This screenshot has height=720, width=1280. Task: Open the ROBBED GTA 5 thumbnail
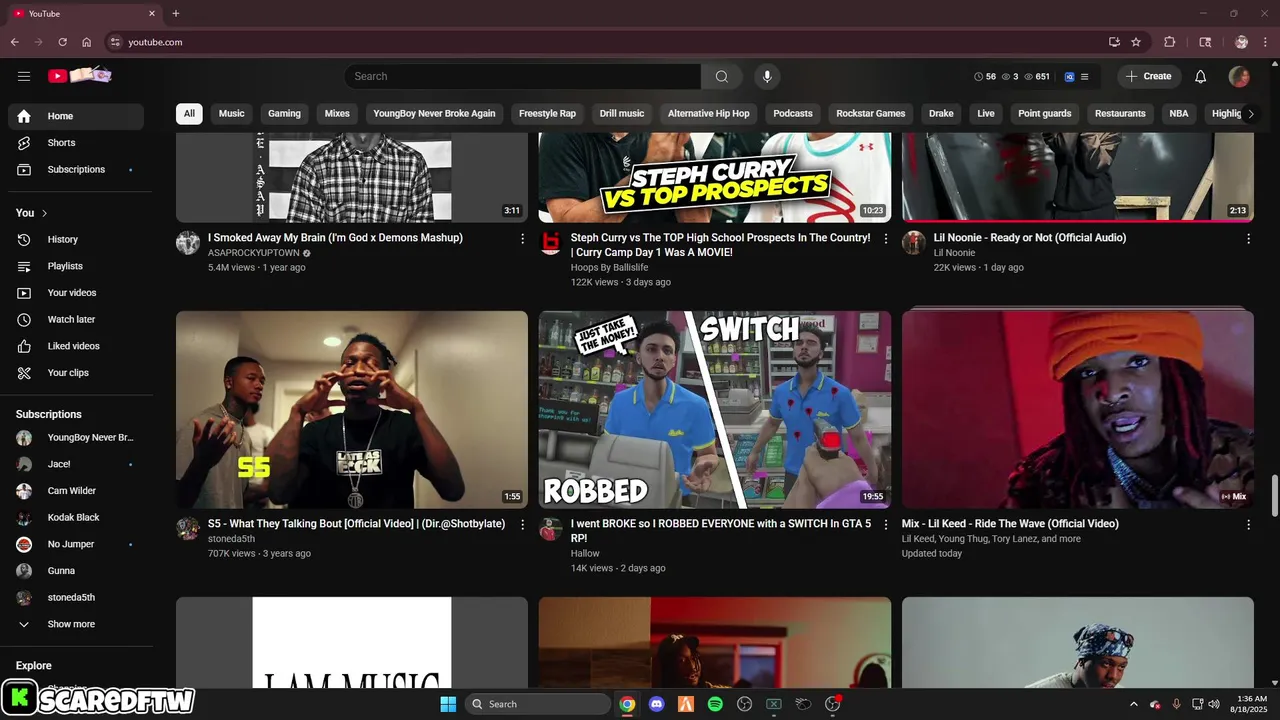pos(715,410)
